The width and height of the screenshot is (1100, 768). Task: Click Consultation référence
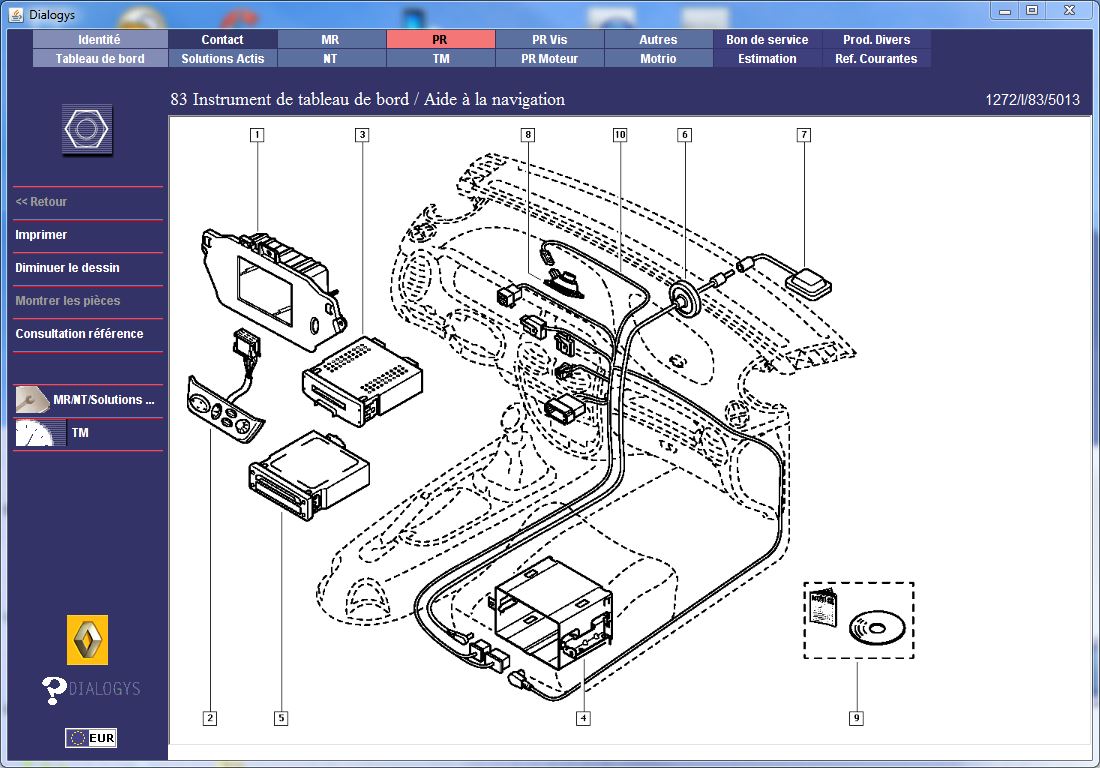point(79,334)
